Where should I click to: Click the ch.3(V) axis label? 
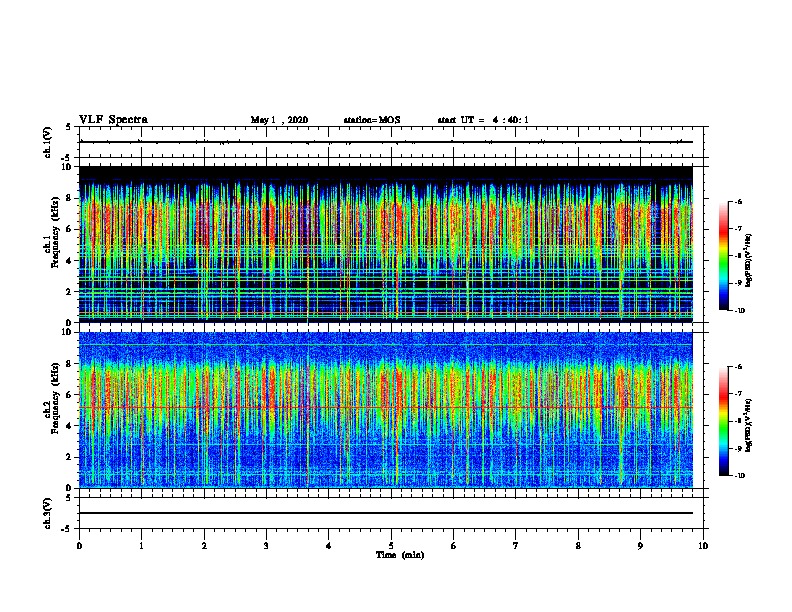(48, 513)
